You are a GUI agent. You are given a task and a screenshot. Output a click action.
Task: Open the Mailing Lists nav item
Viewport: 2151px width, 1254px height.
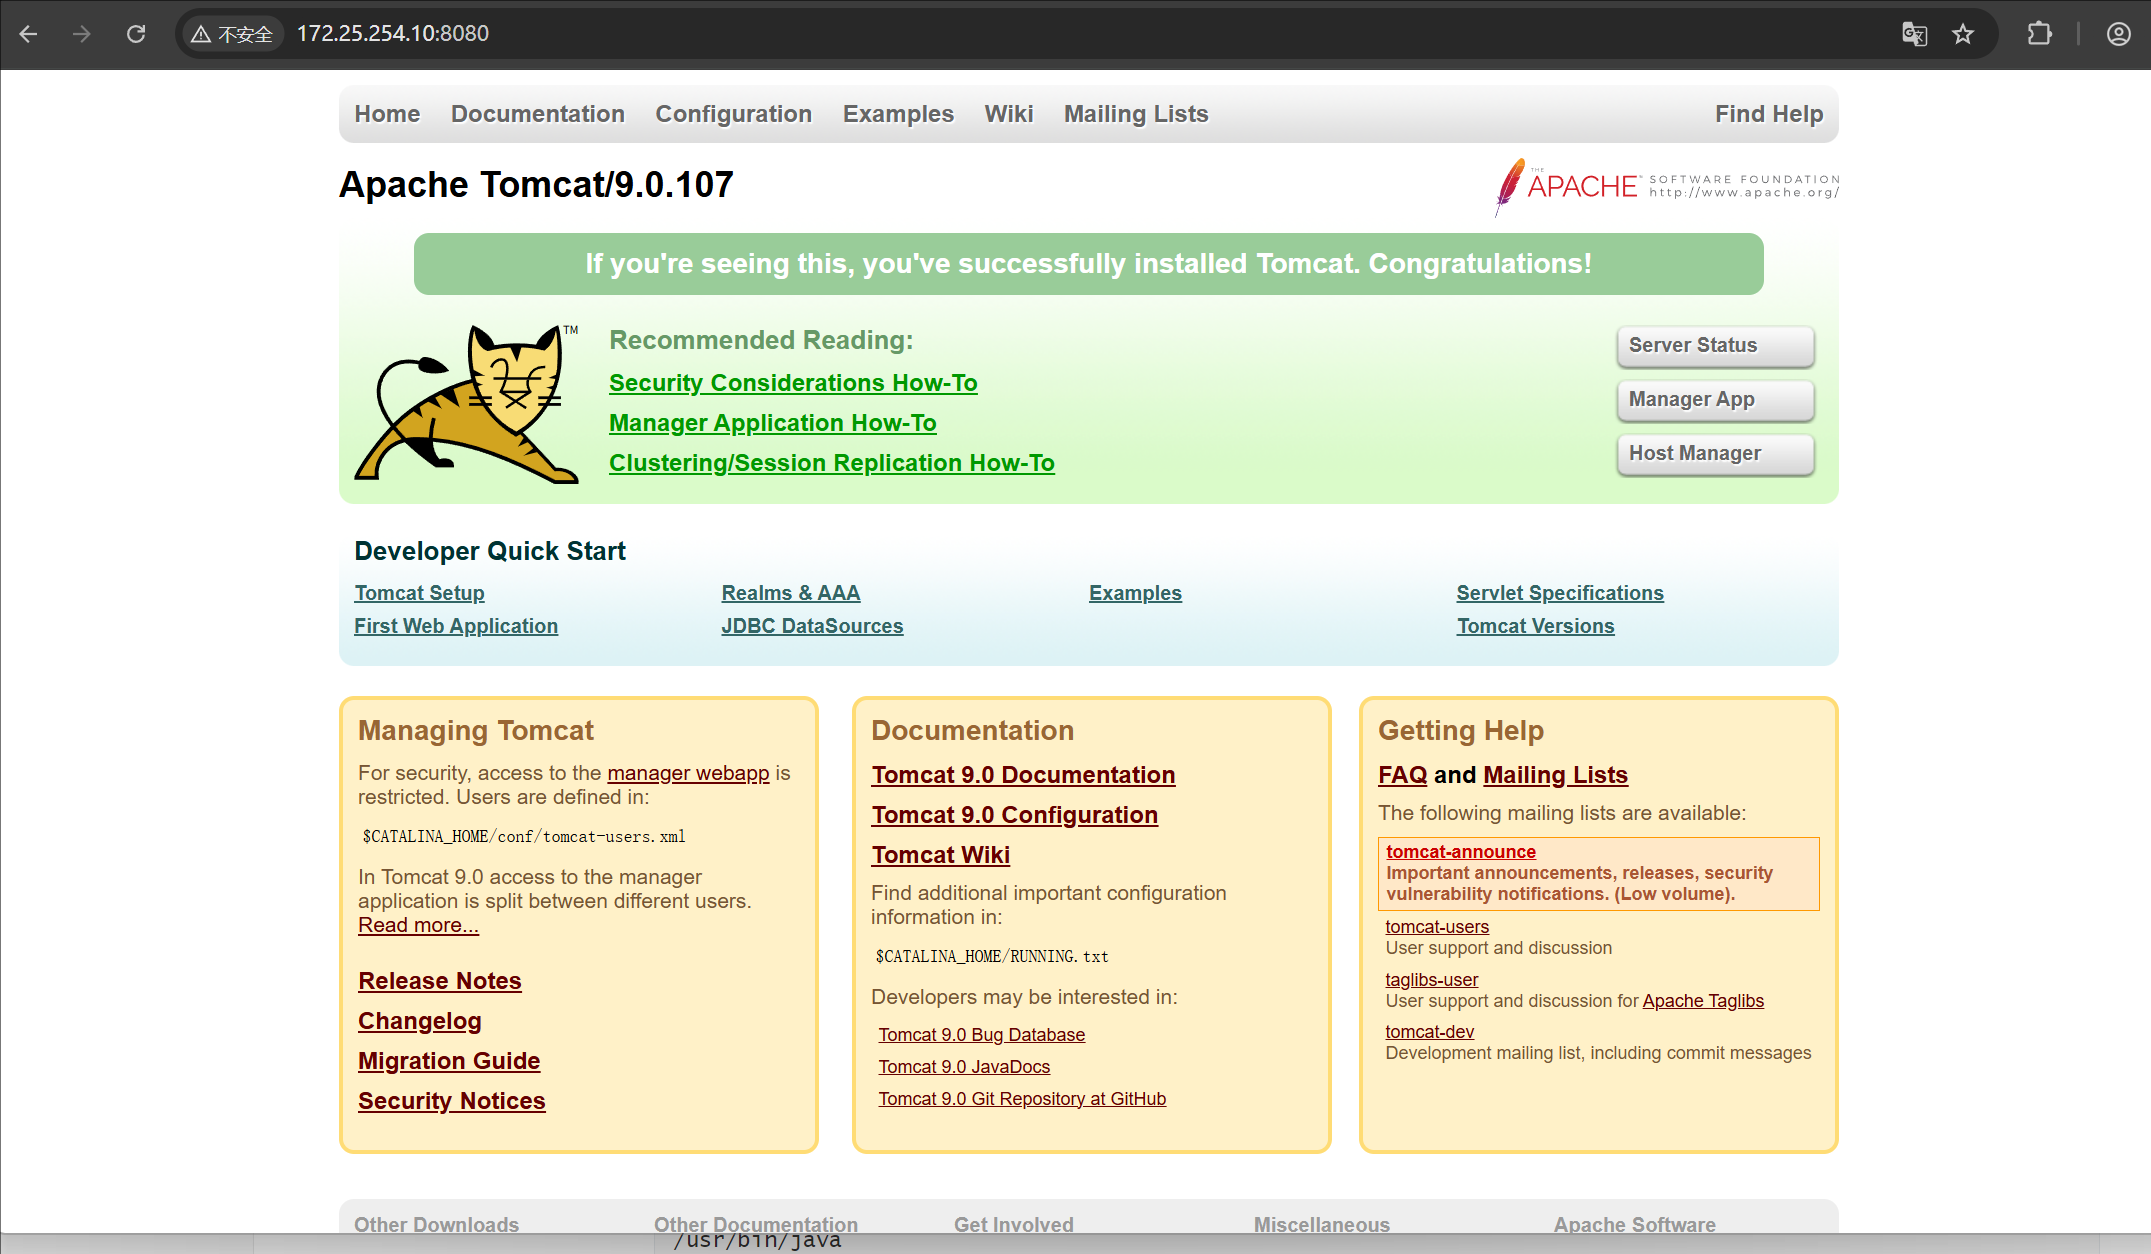[1136, 114]
